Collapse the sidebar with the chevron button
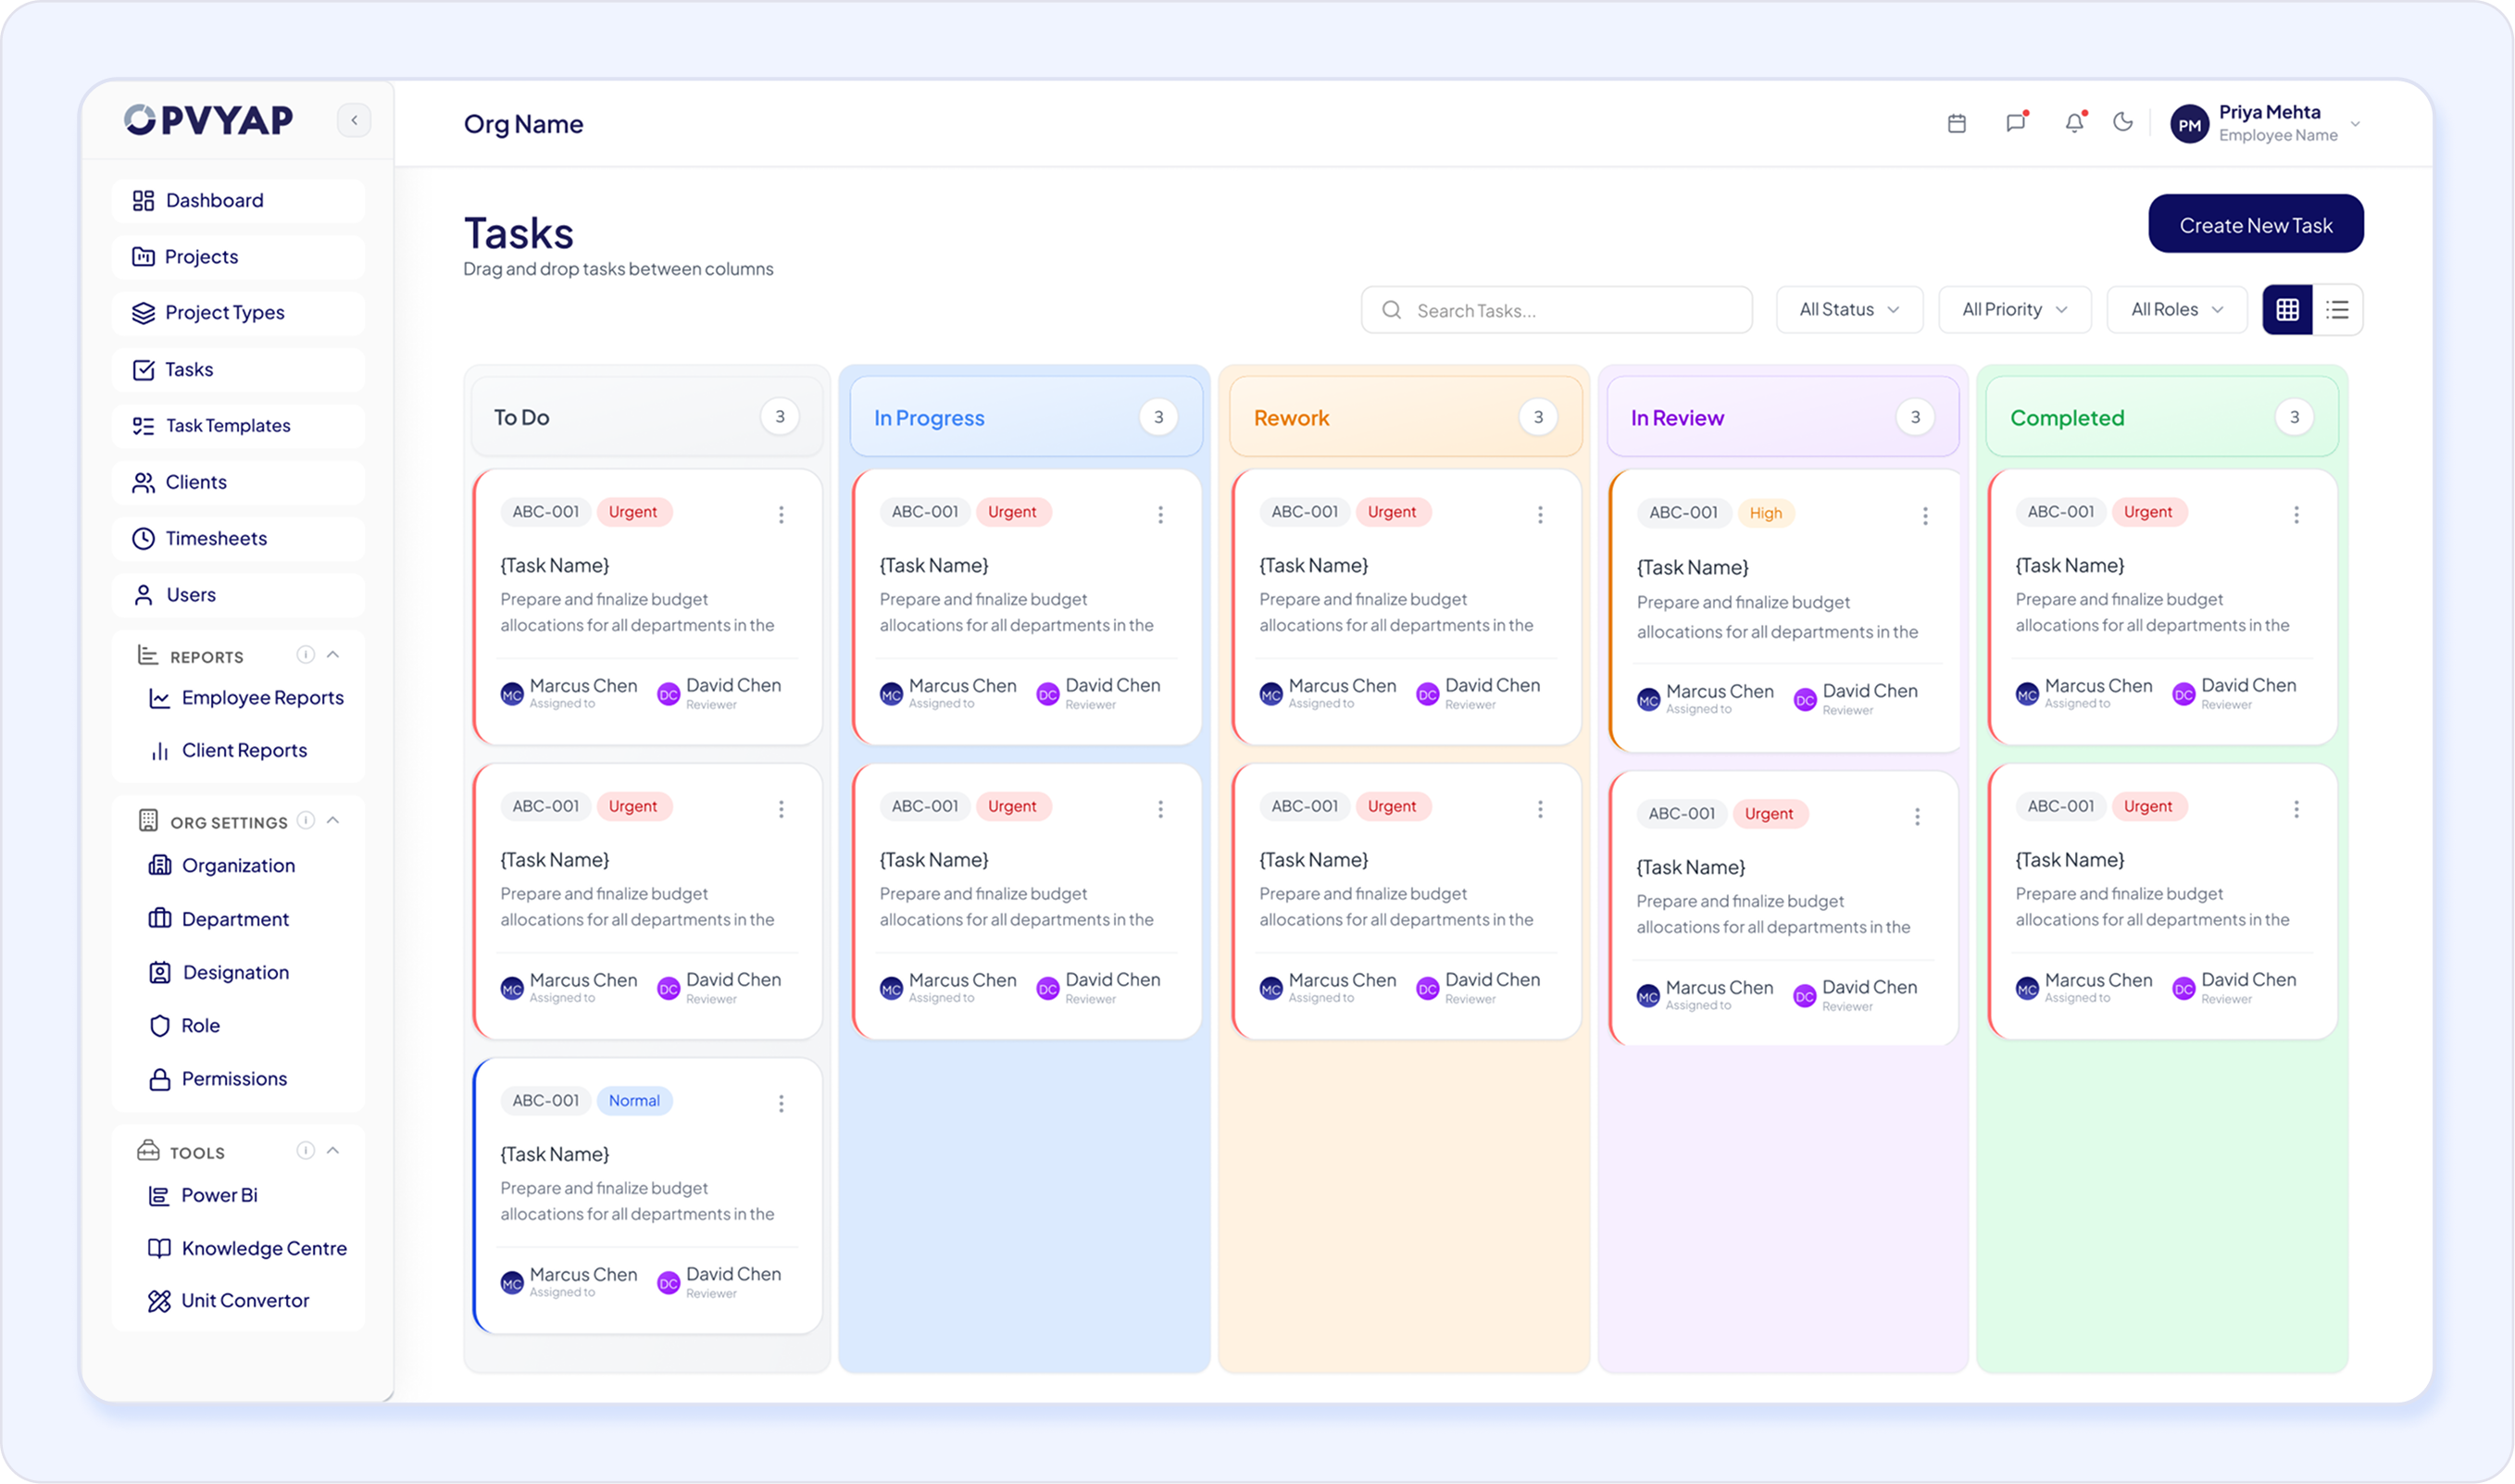The image size is (2515, 1484). (354, 120)
